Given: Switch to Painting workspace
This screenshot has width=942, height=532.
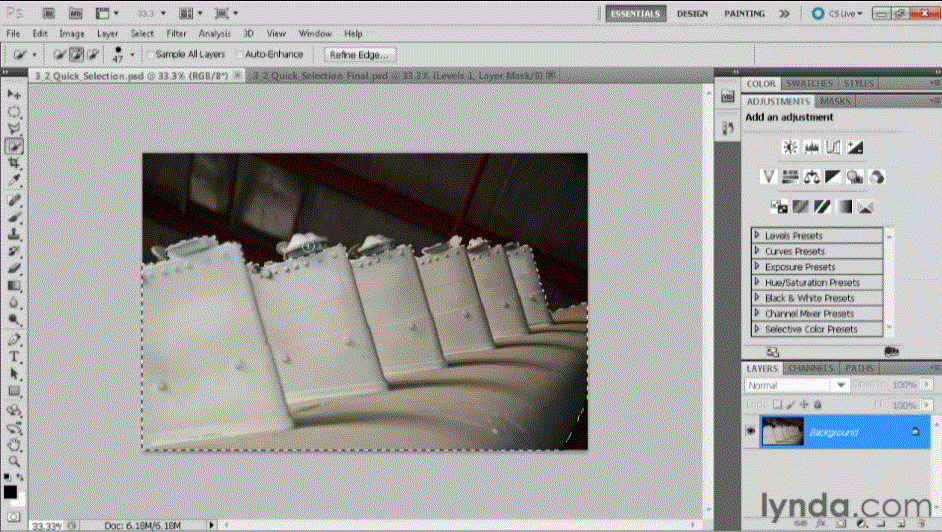Looking at the screenshot, I should 744,13.
